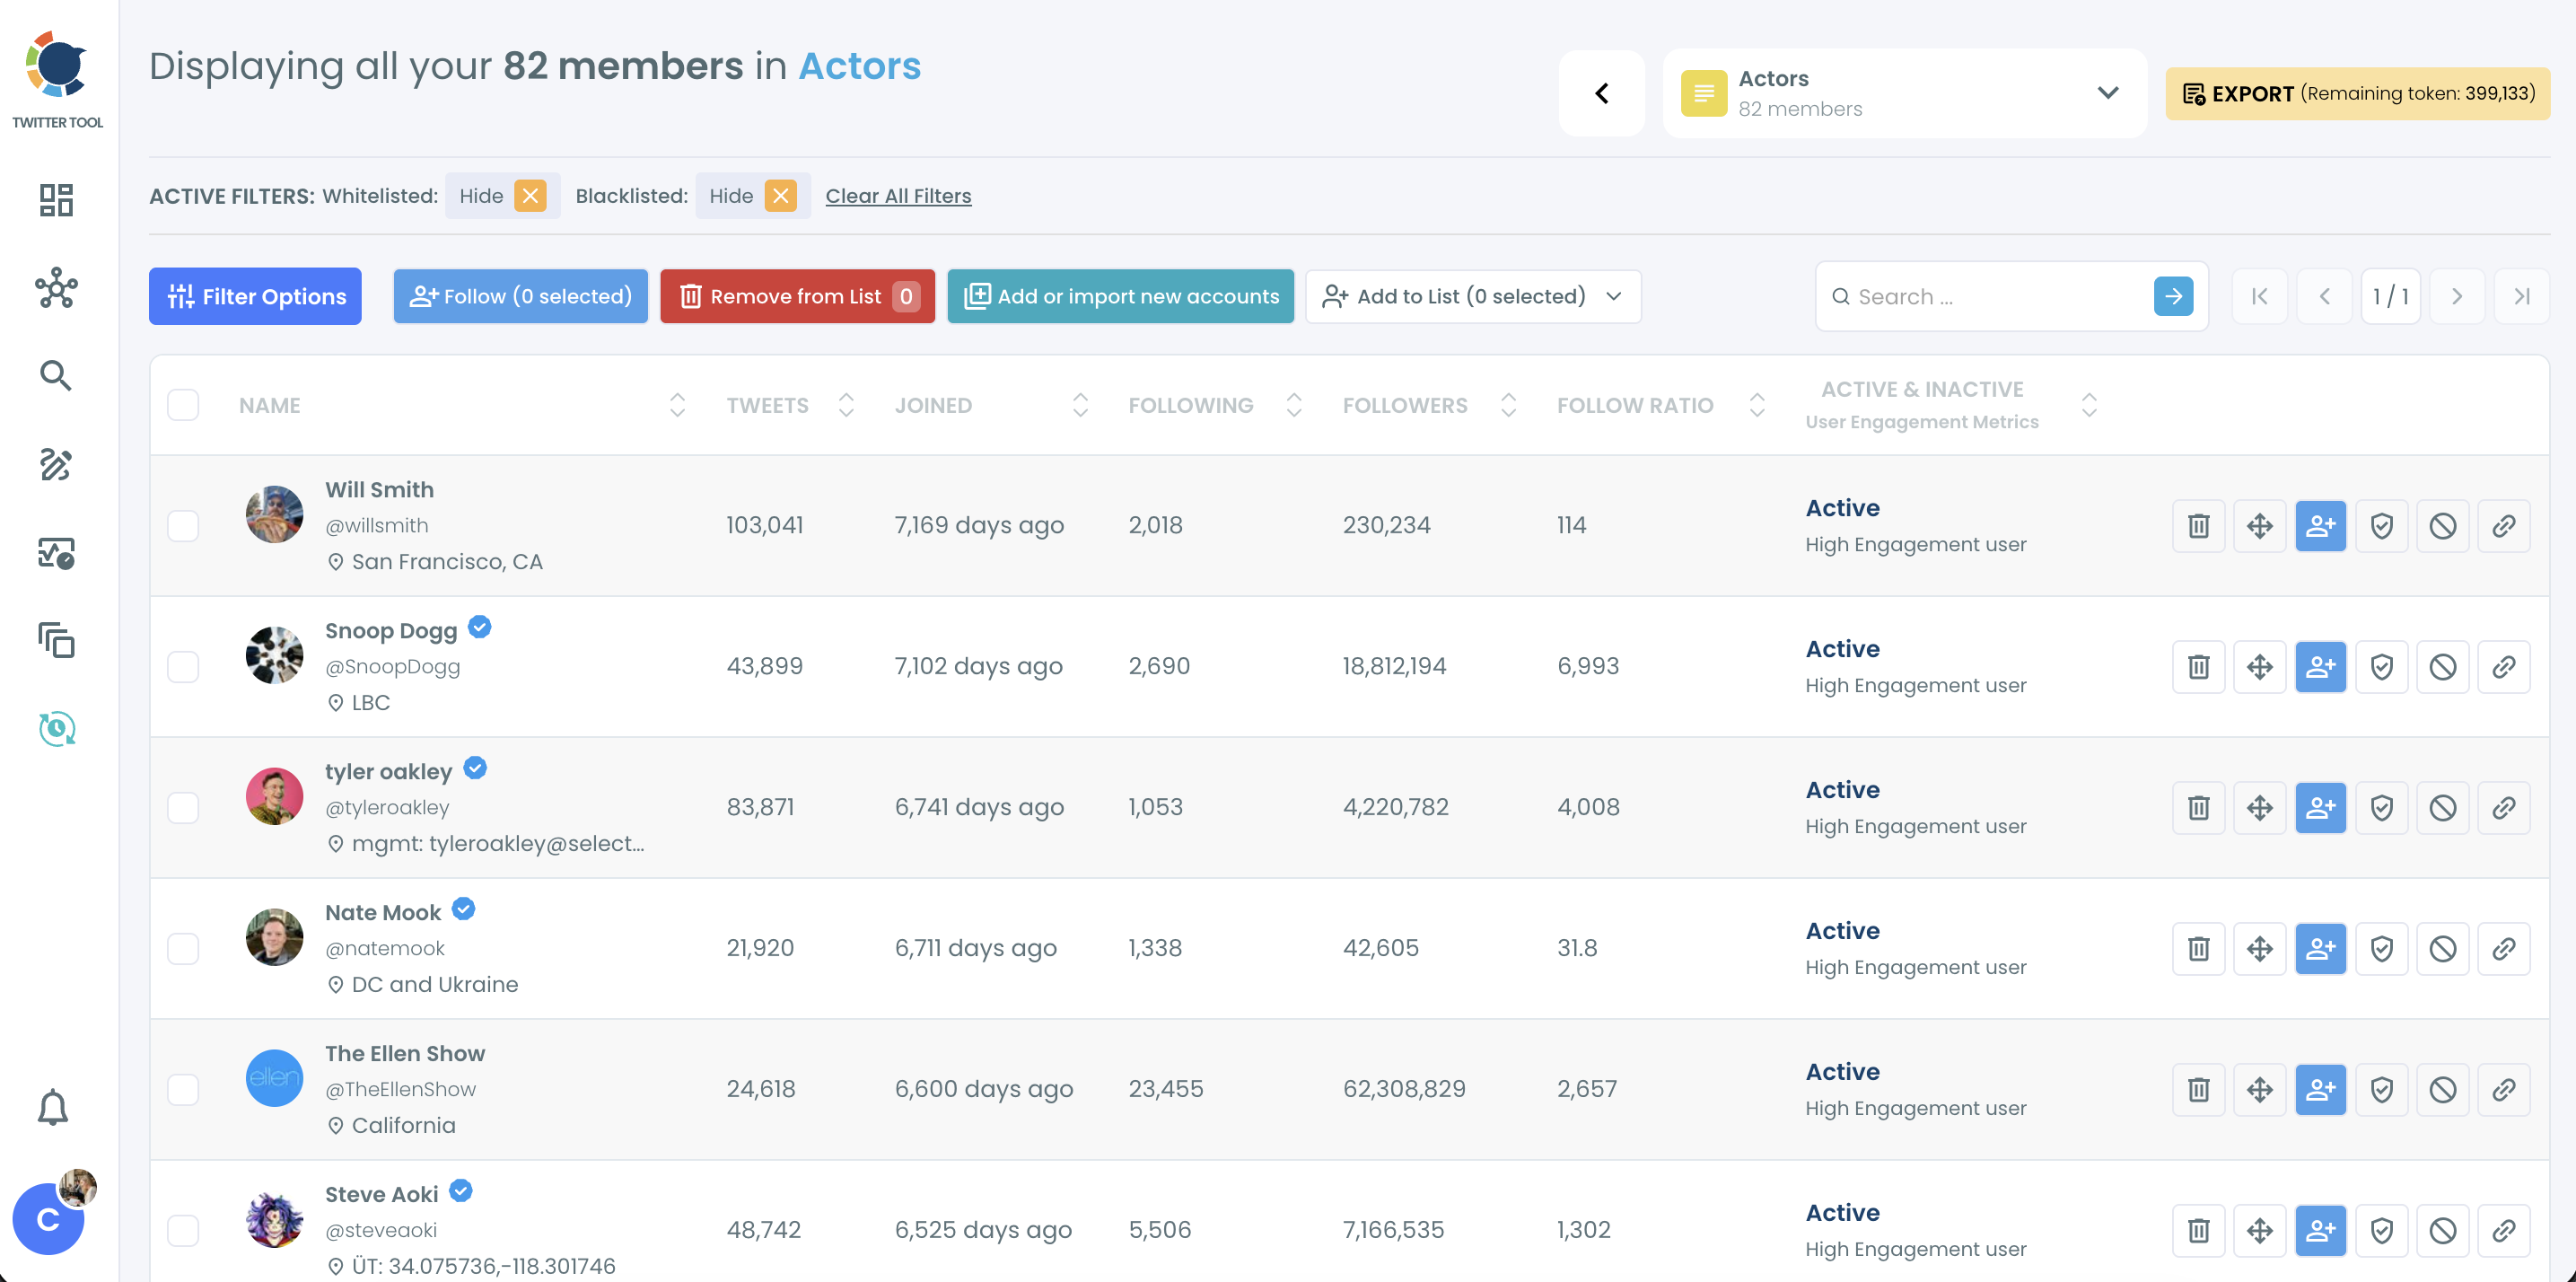Open the notifications bell icon
The width and height of the screenshot is (2576, 1282).
(53, 1108)
